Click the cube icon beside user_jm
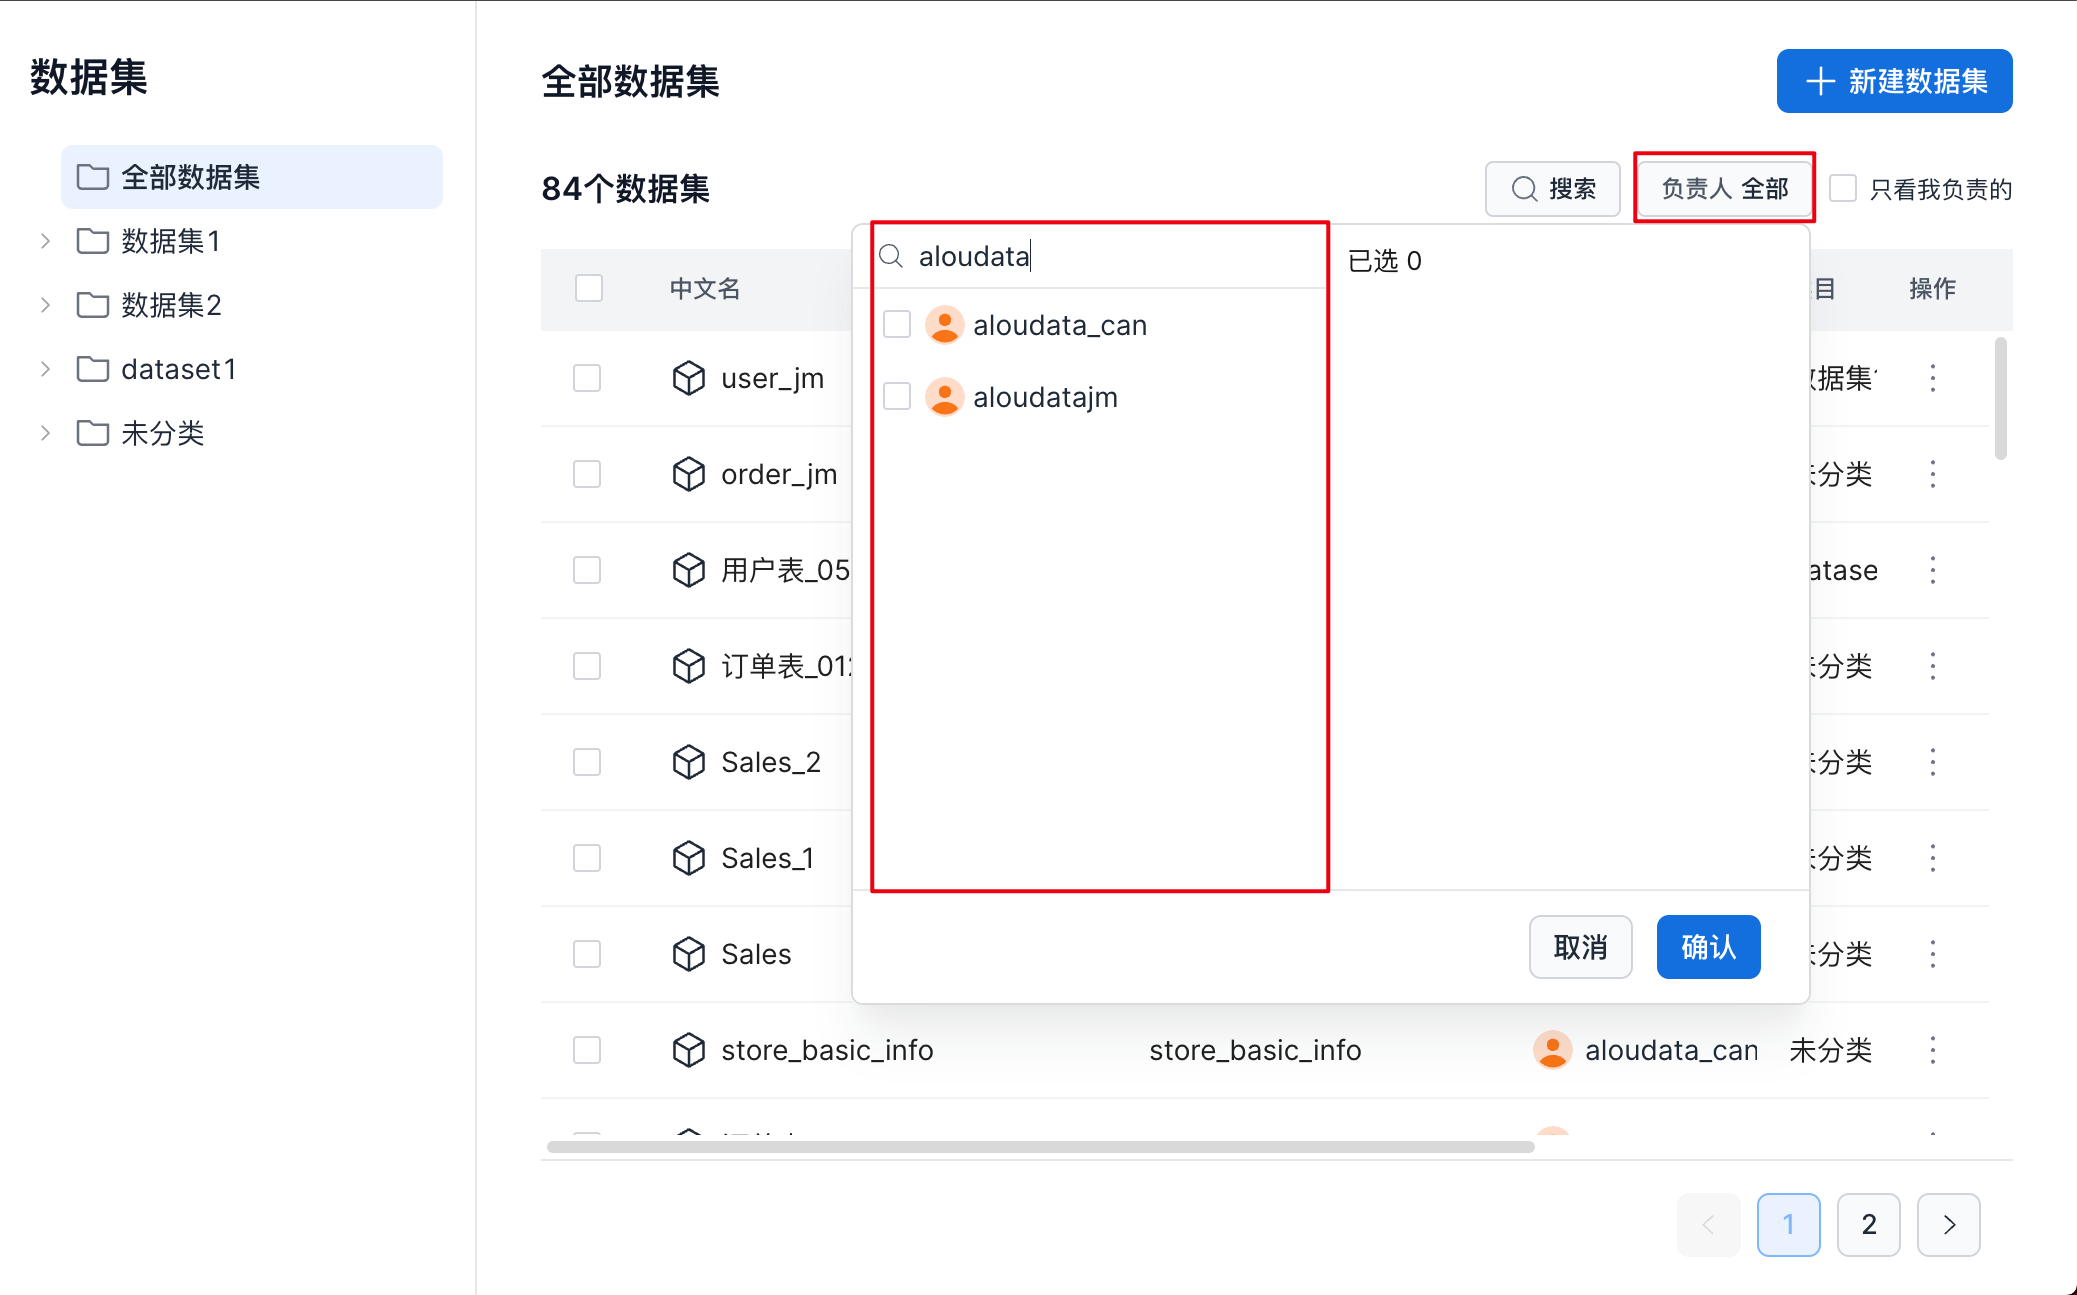This screenshot has width=2077, height=1295. [688, 378]
